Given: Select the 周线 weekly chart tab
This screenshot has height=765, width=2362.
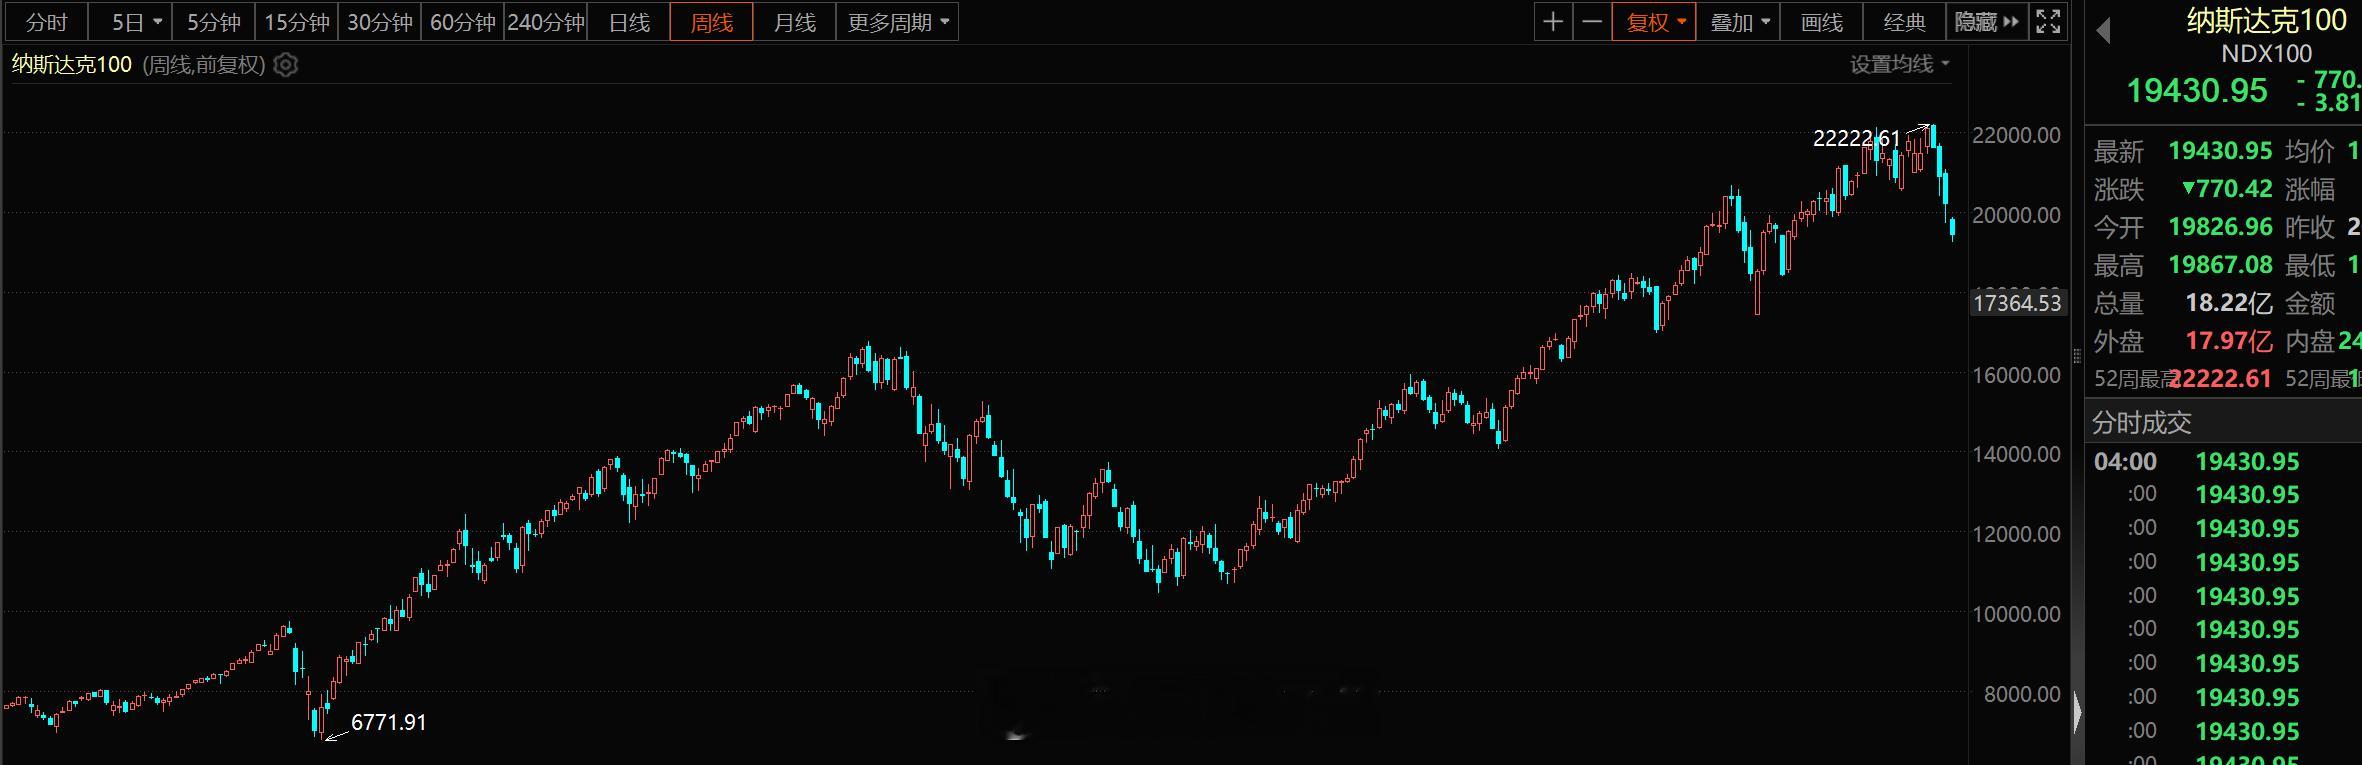Looking at the screenshot, I should click(x=711, y=22).
